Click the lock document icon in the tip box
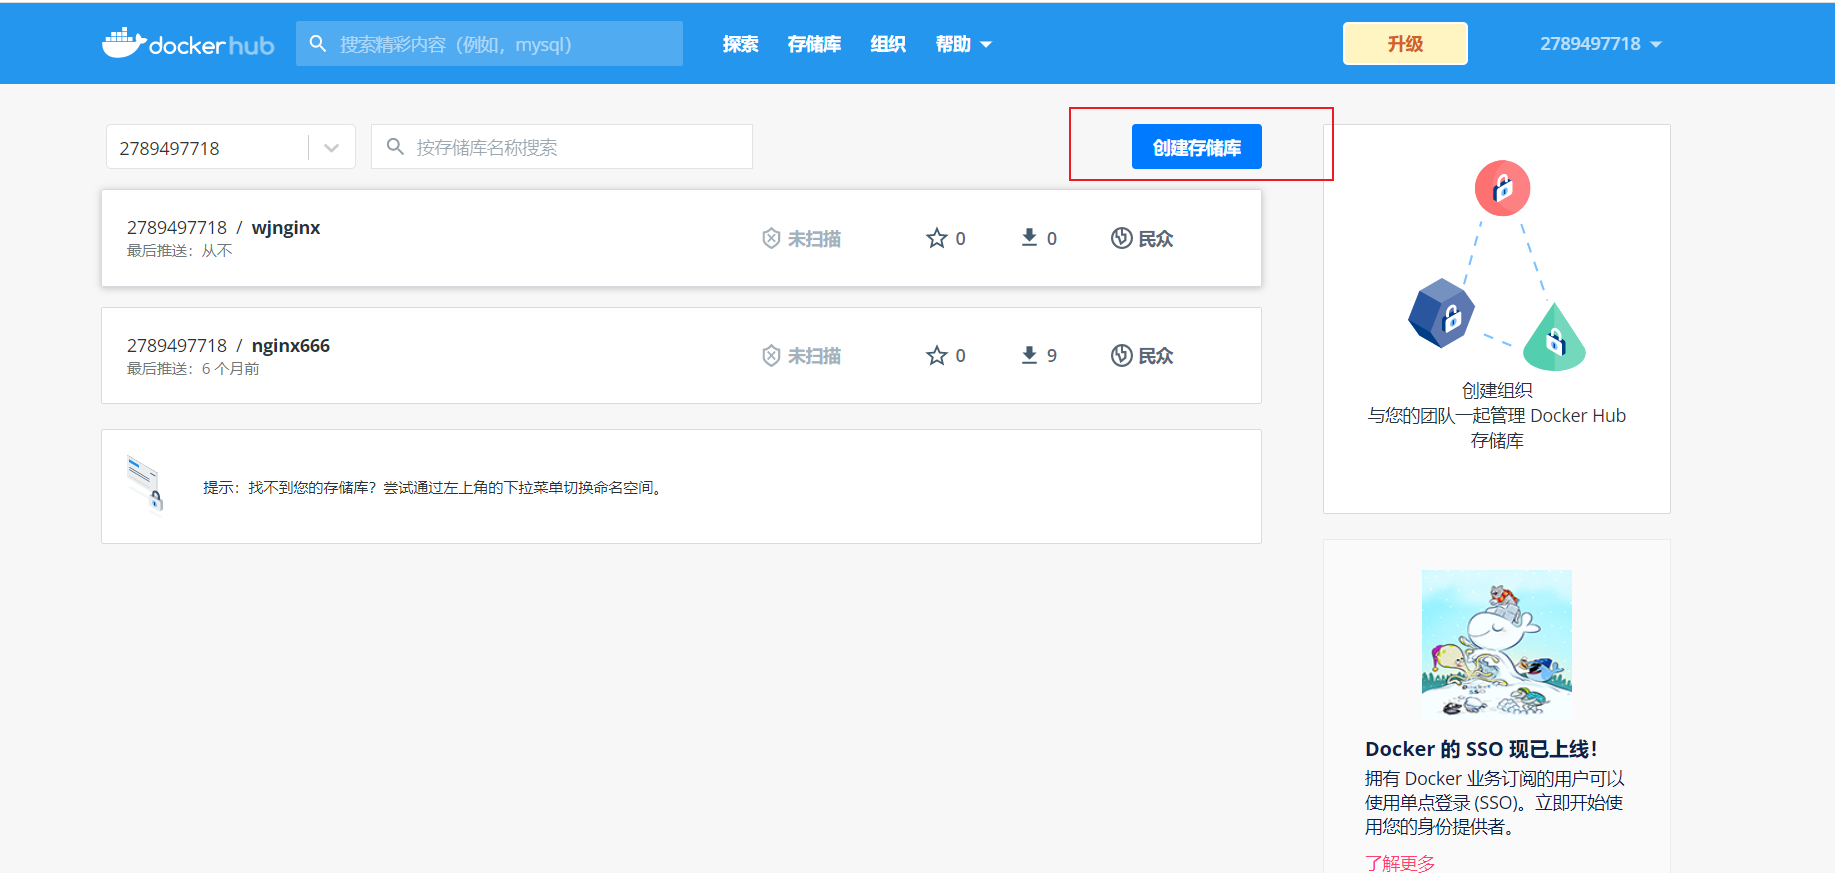 [145, 483]
